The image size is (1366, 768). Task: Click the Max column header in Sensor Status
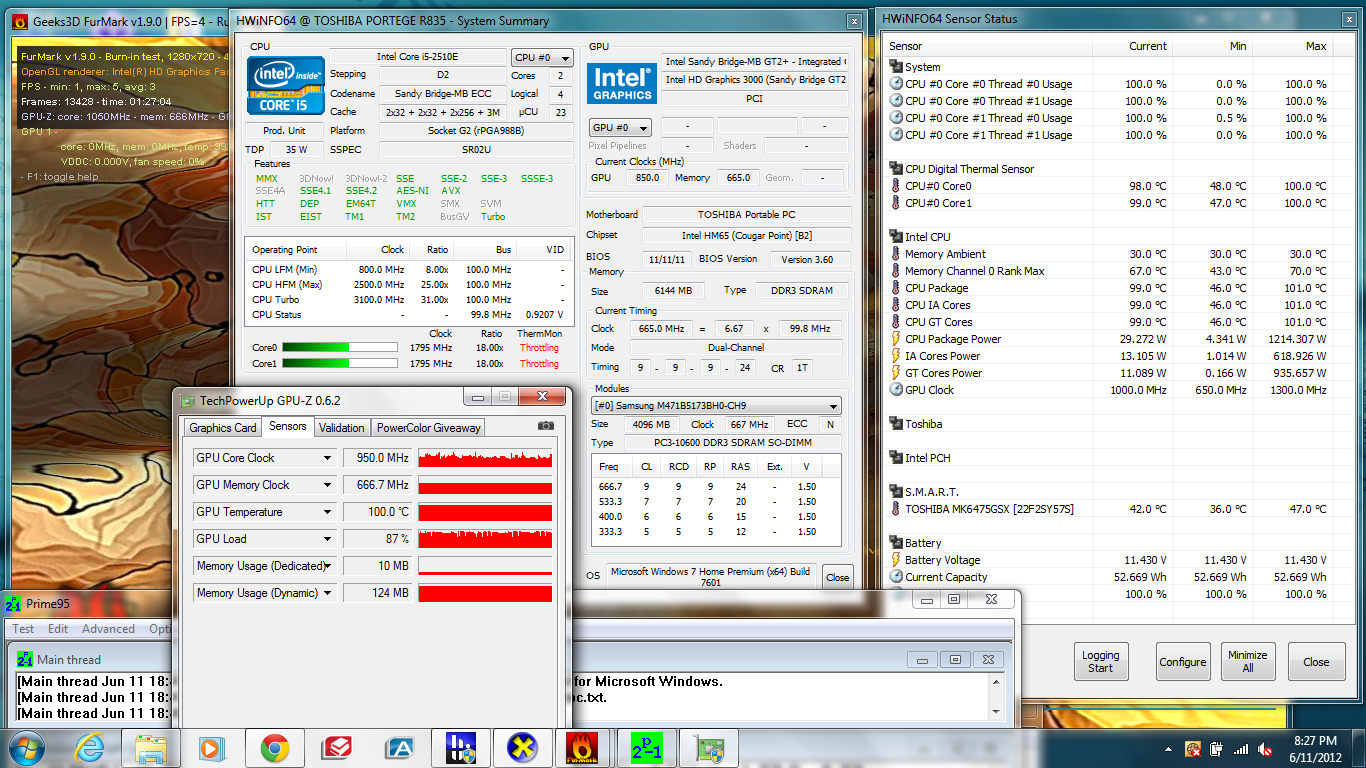tap(1294, 46)
